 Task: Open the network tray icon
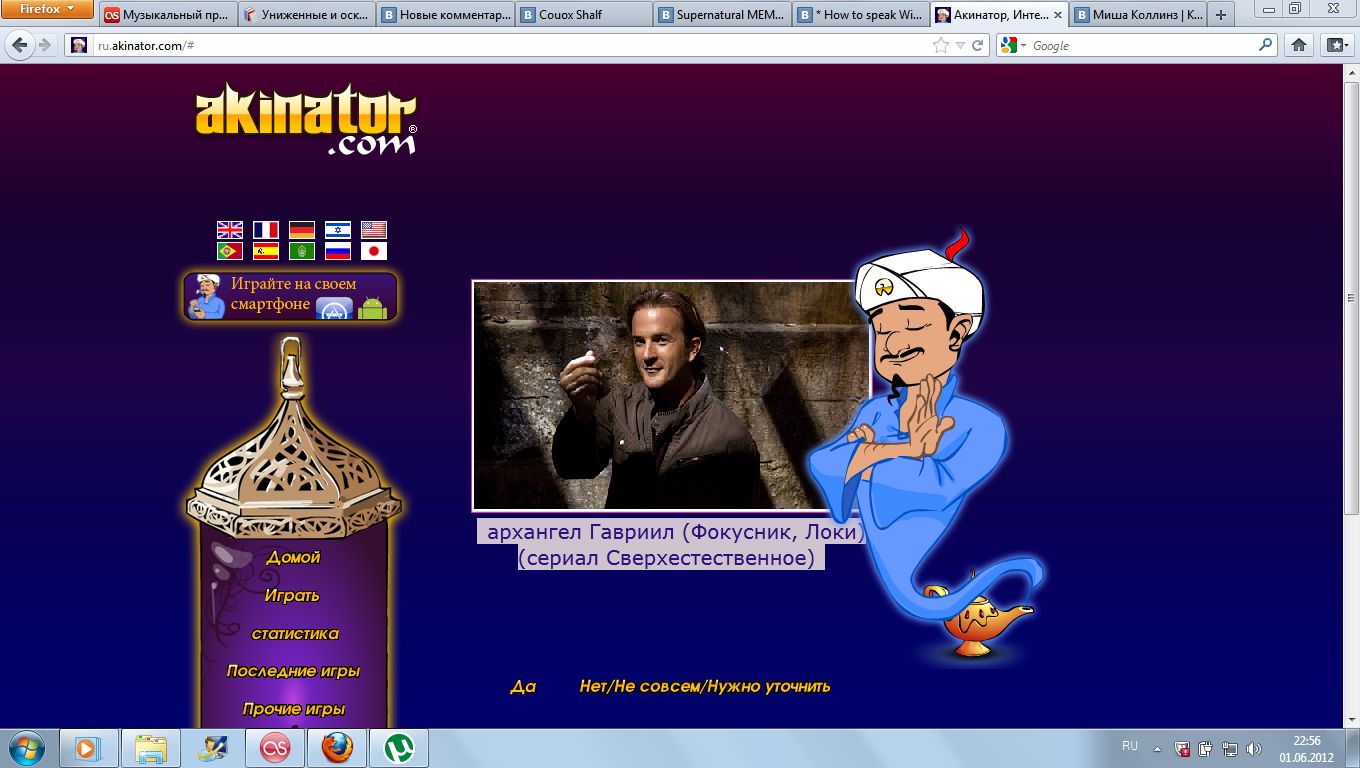1229,748
